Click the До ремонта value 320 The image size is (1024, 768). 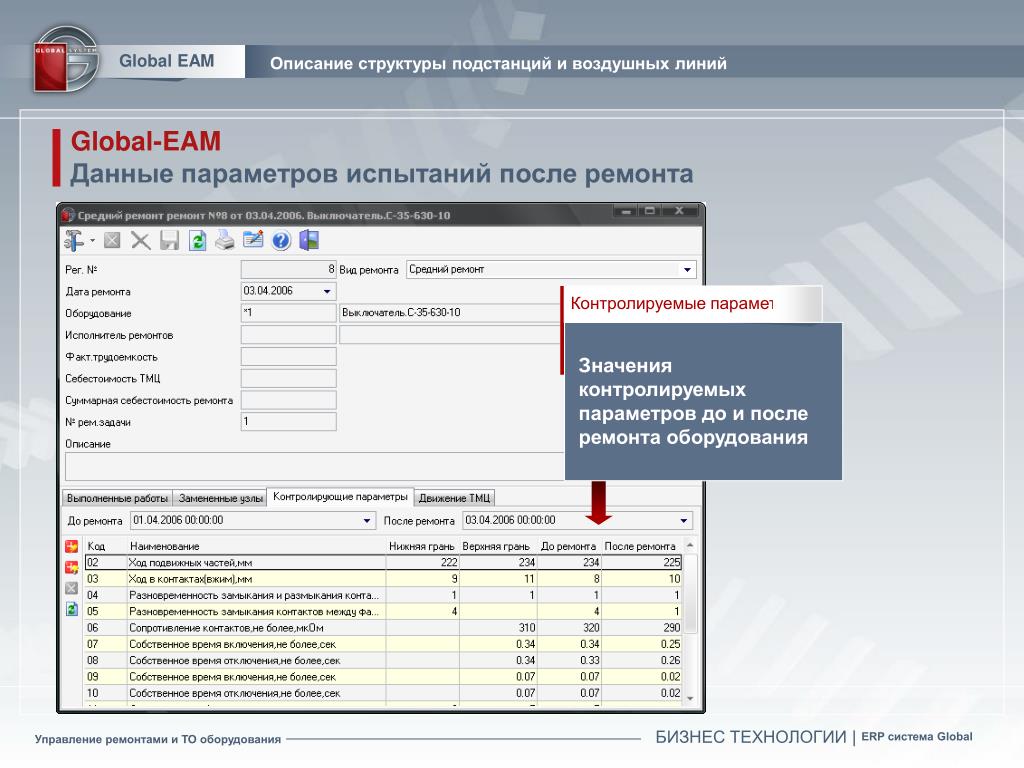point(569,628)
